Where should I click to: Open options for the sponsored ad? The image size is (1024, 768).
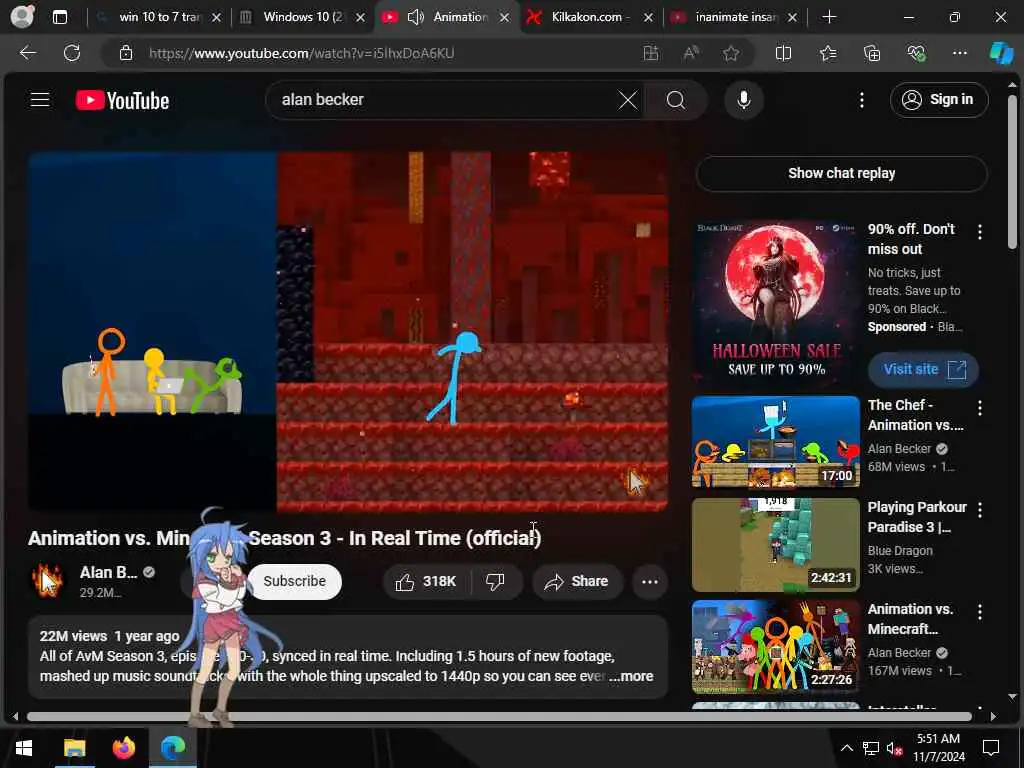[980, 231]
